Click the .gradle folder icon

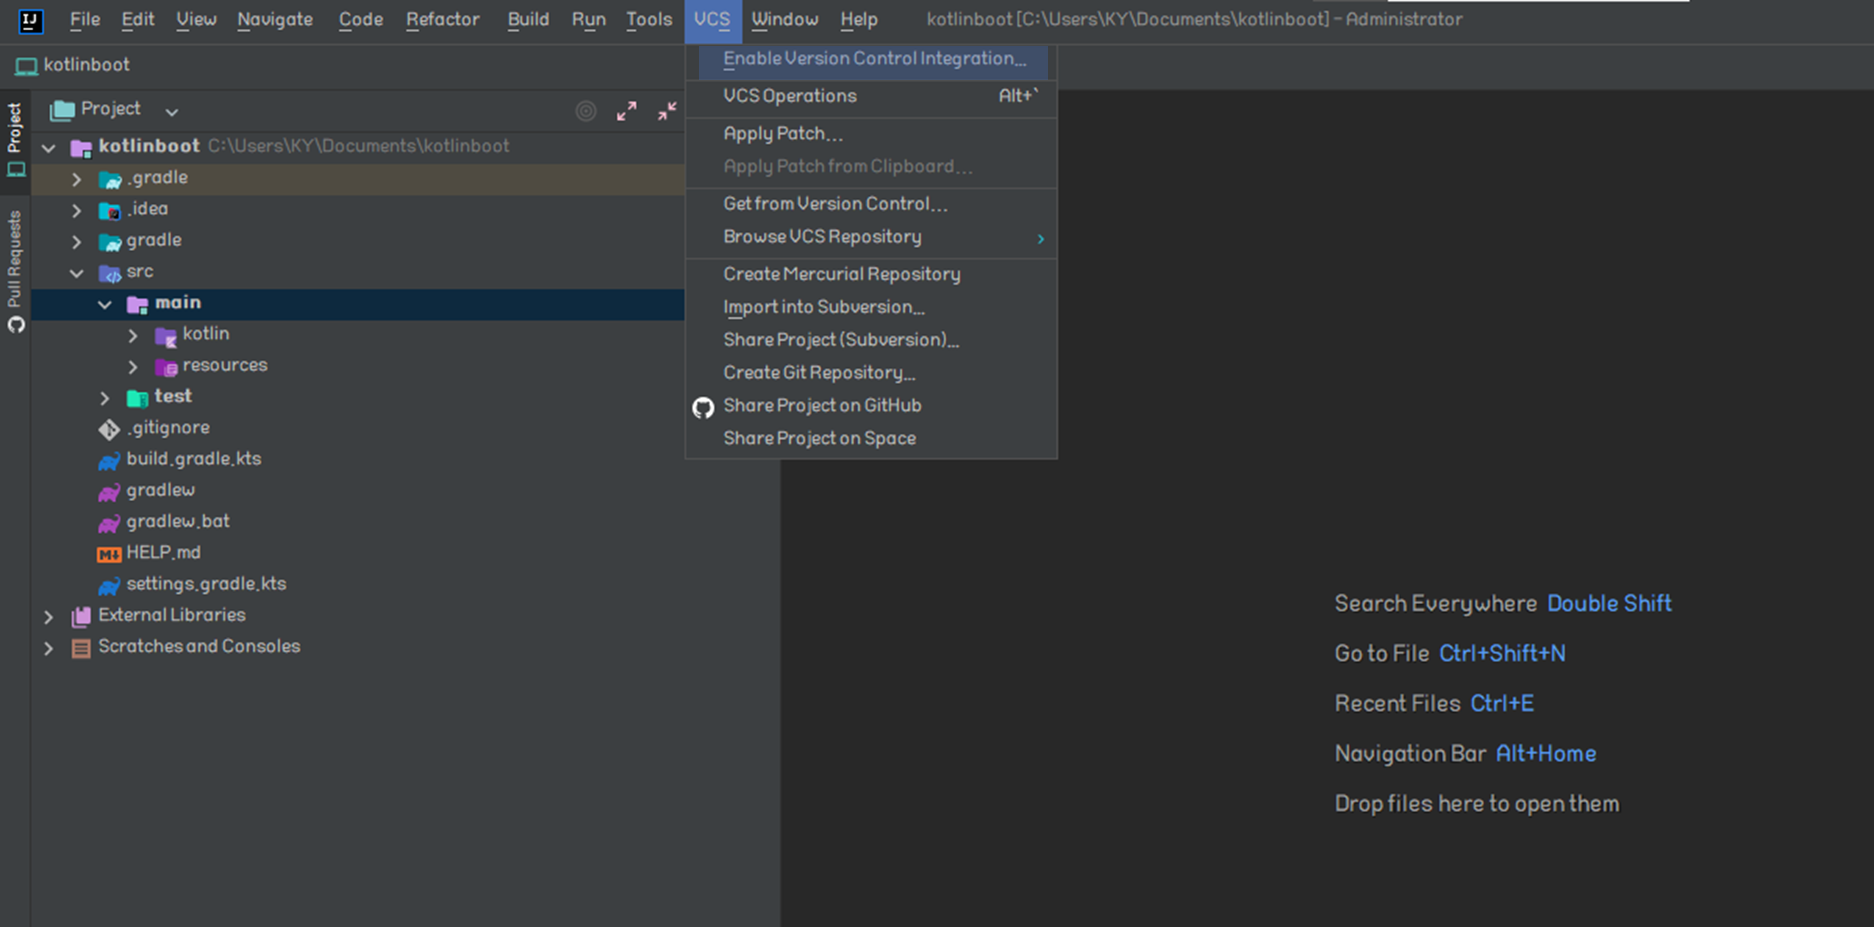[x=110, y=179]
